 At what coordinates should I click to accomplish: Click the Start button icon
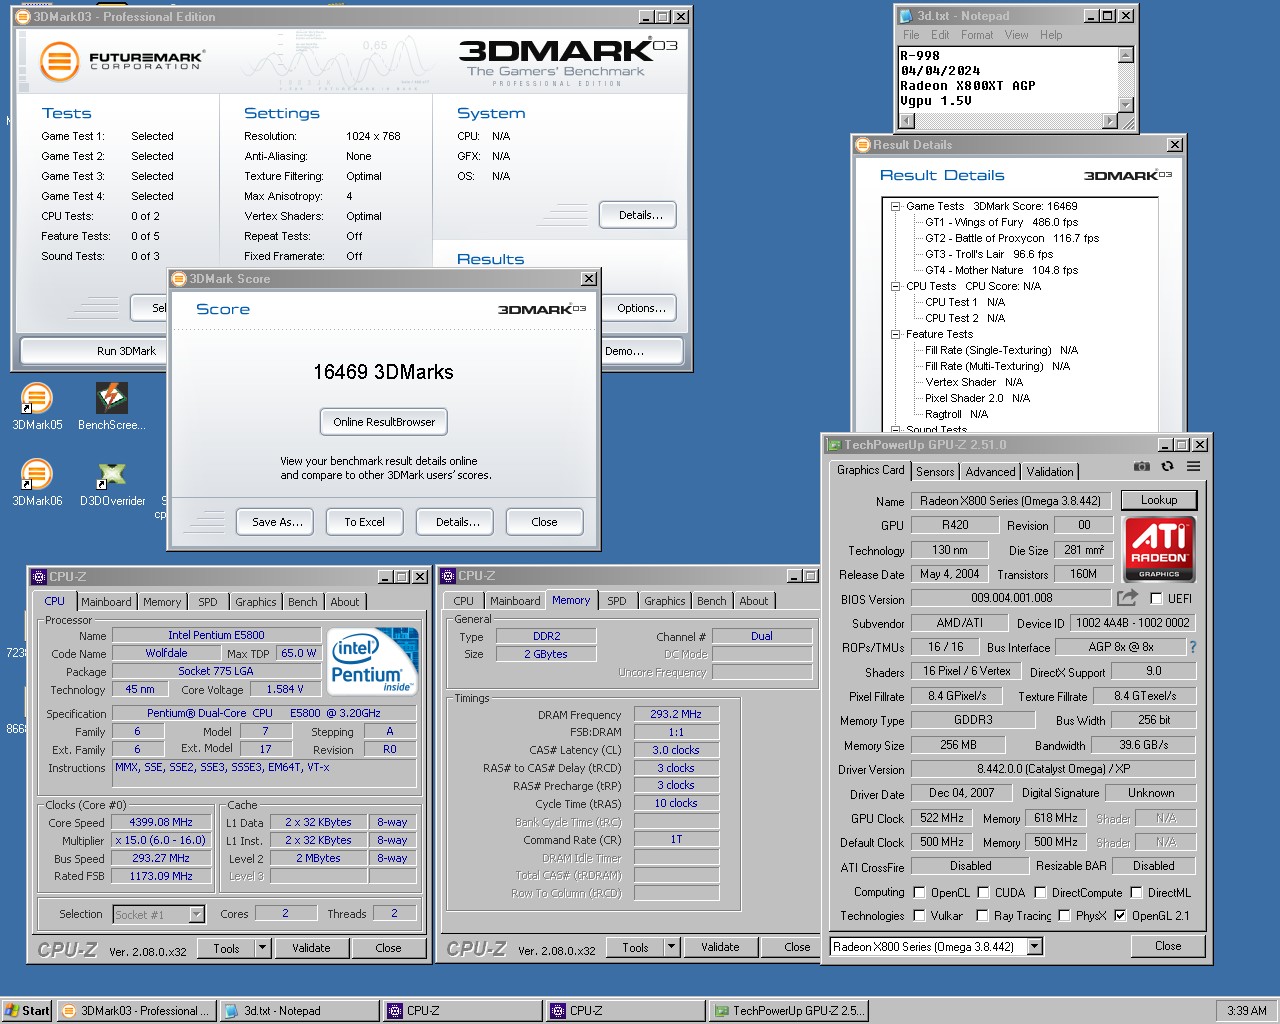pyautogui.click(x=27, y=1011)
